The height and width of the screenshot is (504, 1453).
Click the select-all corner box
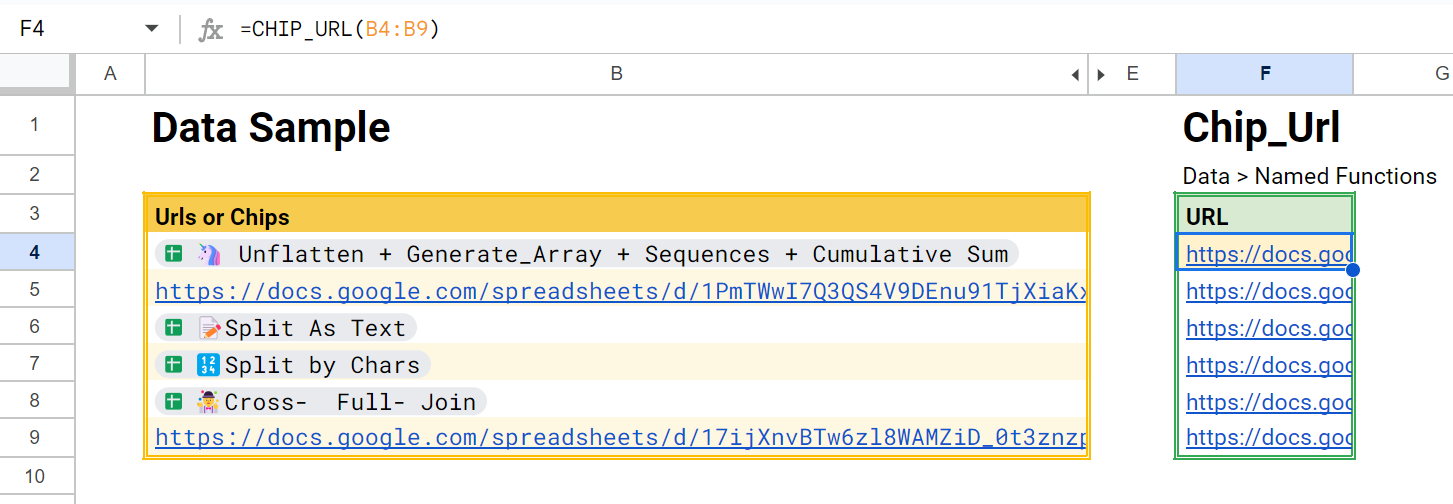click(36, 74)
